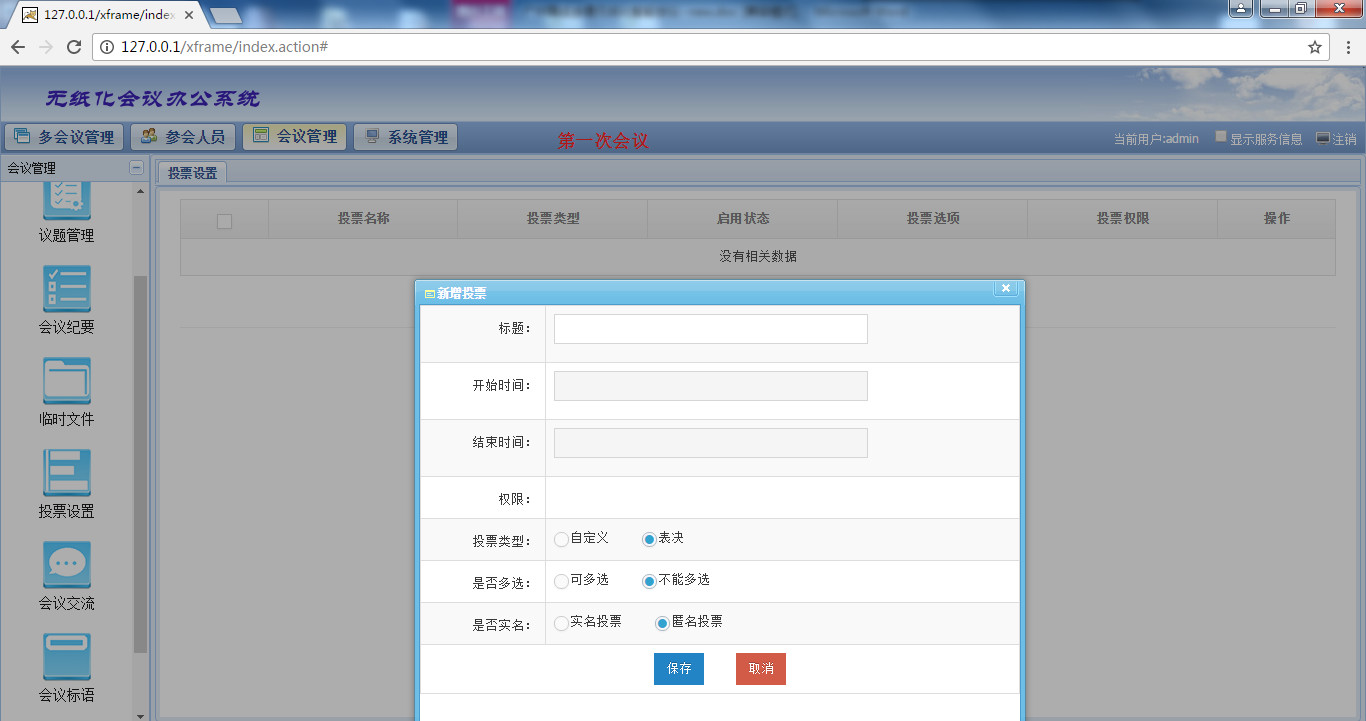Select the 自定义 vote type radio
The height and width of the screenshot is (721, 1366).
pos(561,539)
